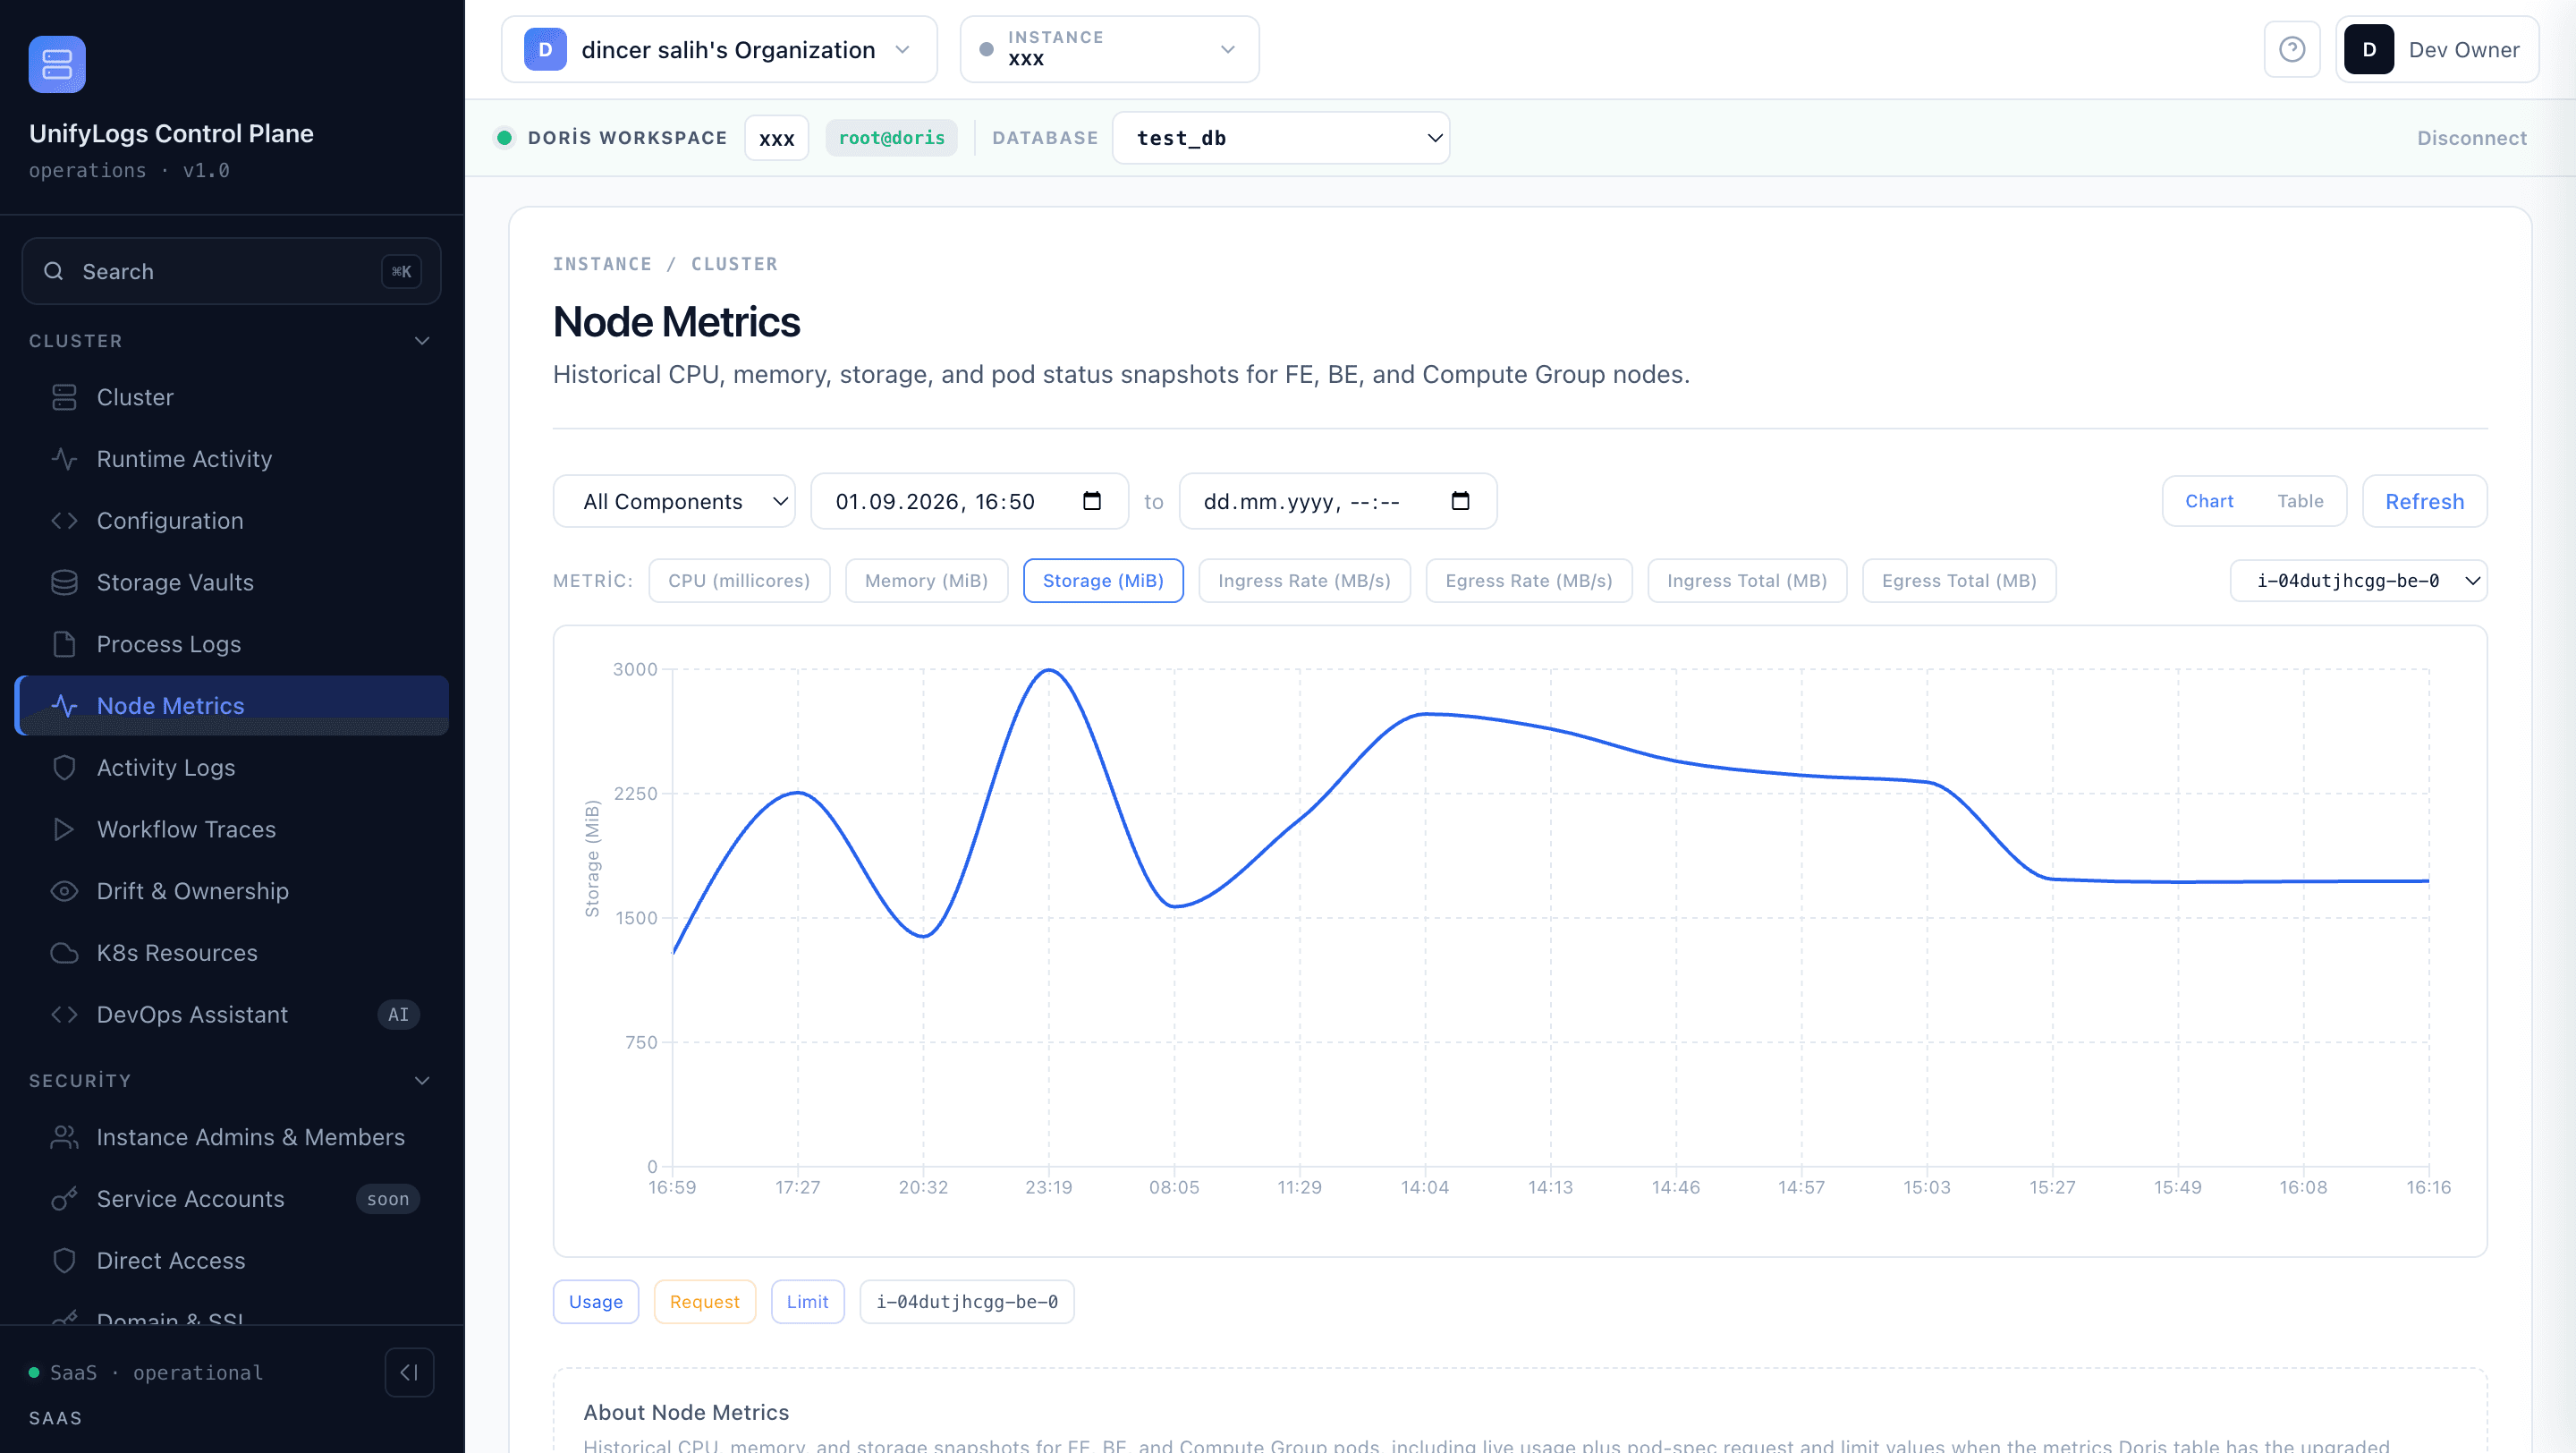This screenshot has width=2576, height=1453.
Task: Click the INSTANCE breadcrumb link
Action: (x=602, y=264)
